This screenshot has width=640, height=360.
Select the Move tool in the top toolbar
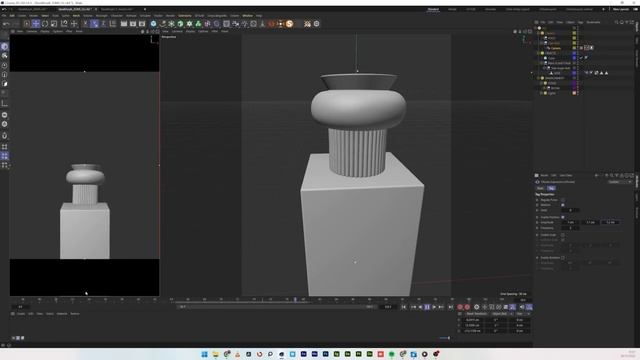click(36, 24)
